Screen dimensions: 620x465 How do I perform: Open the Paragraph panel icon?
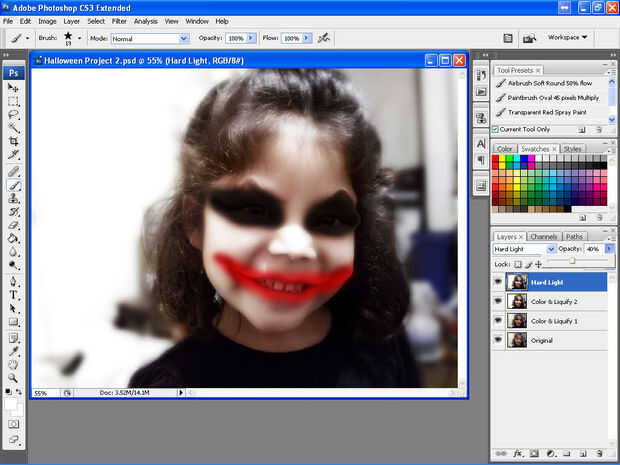pyautogui.click(x=481, y=160)
